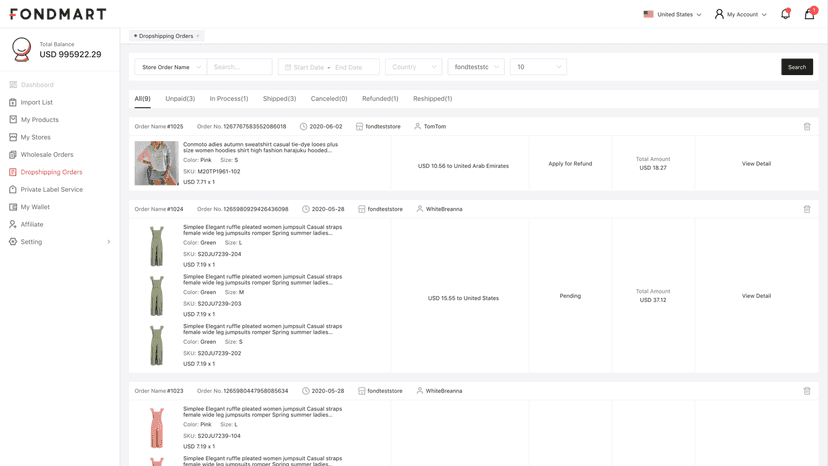Click clock icon beside 2020-06-02
828x466 pixels.
coord(303,126)
